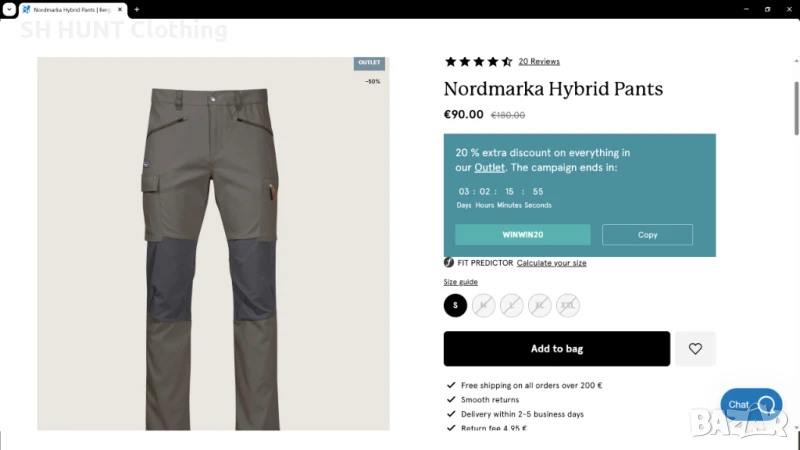This screenshot has height=450, width=800.
Task: Enlarge the Nordmarka pants product image
Action: click(213, 244)
